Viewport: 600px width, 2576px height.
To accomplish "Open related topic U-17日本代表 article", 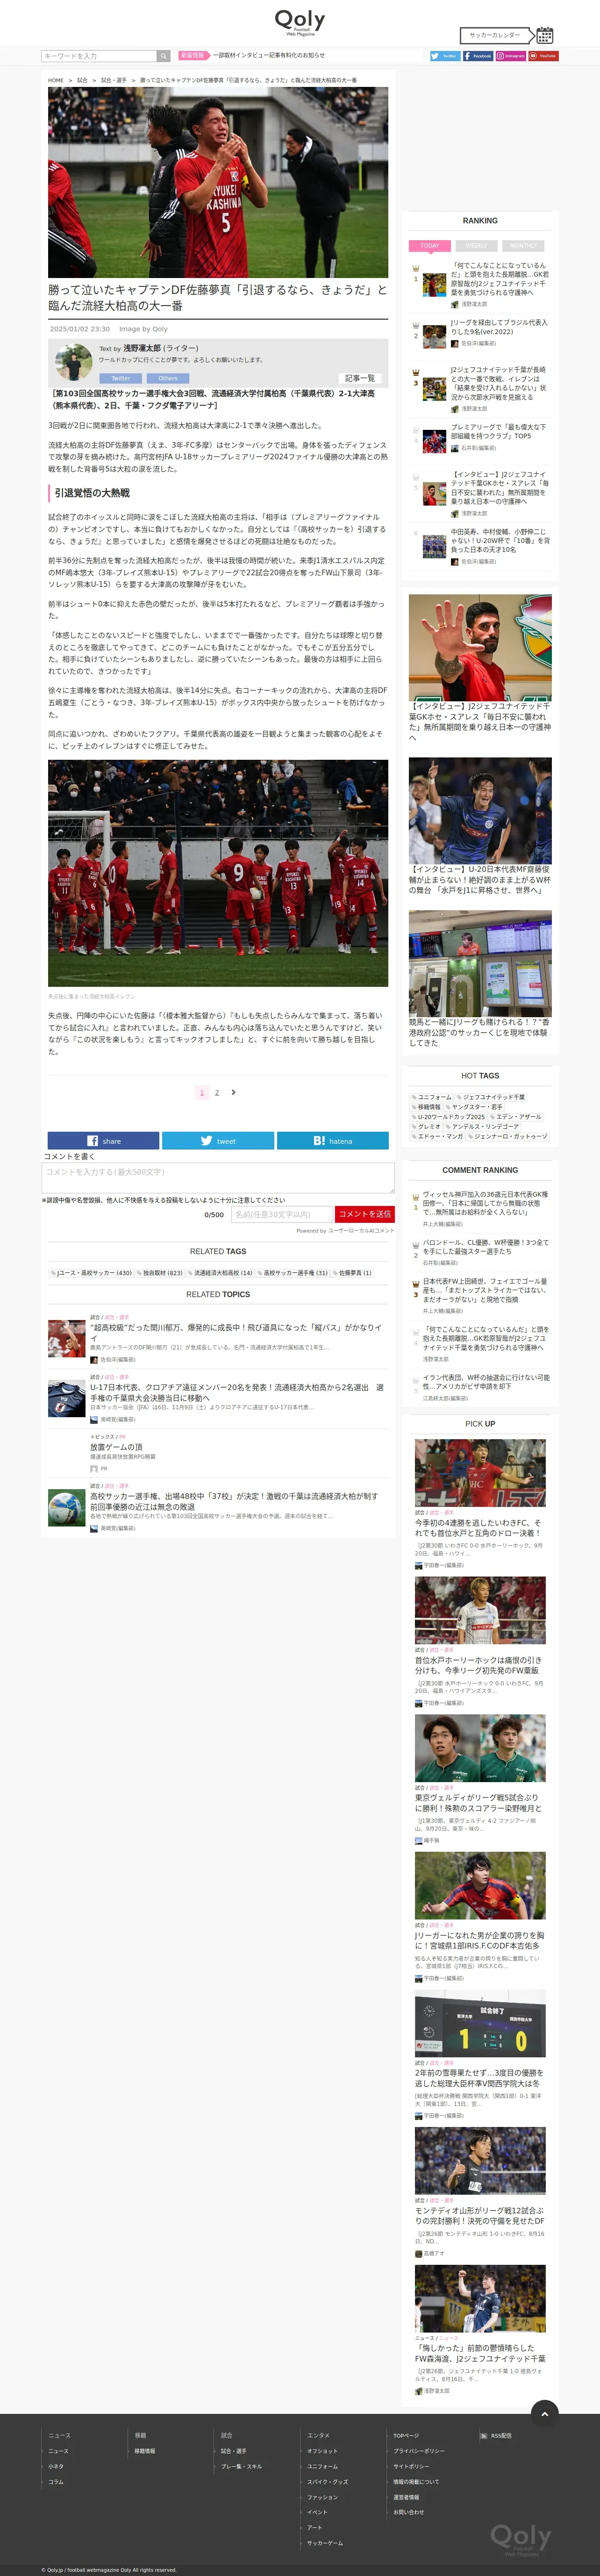I will tap(237, 1393).
